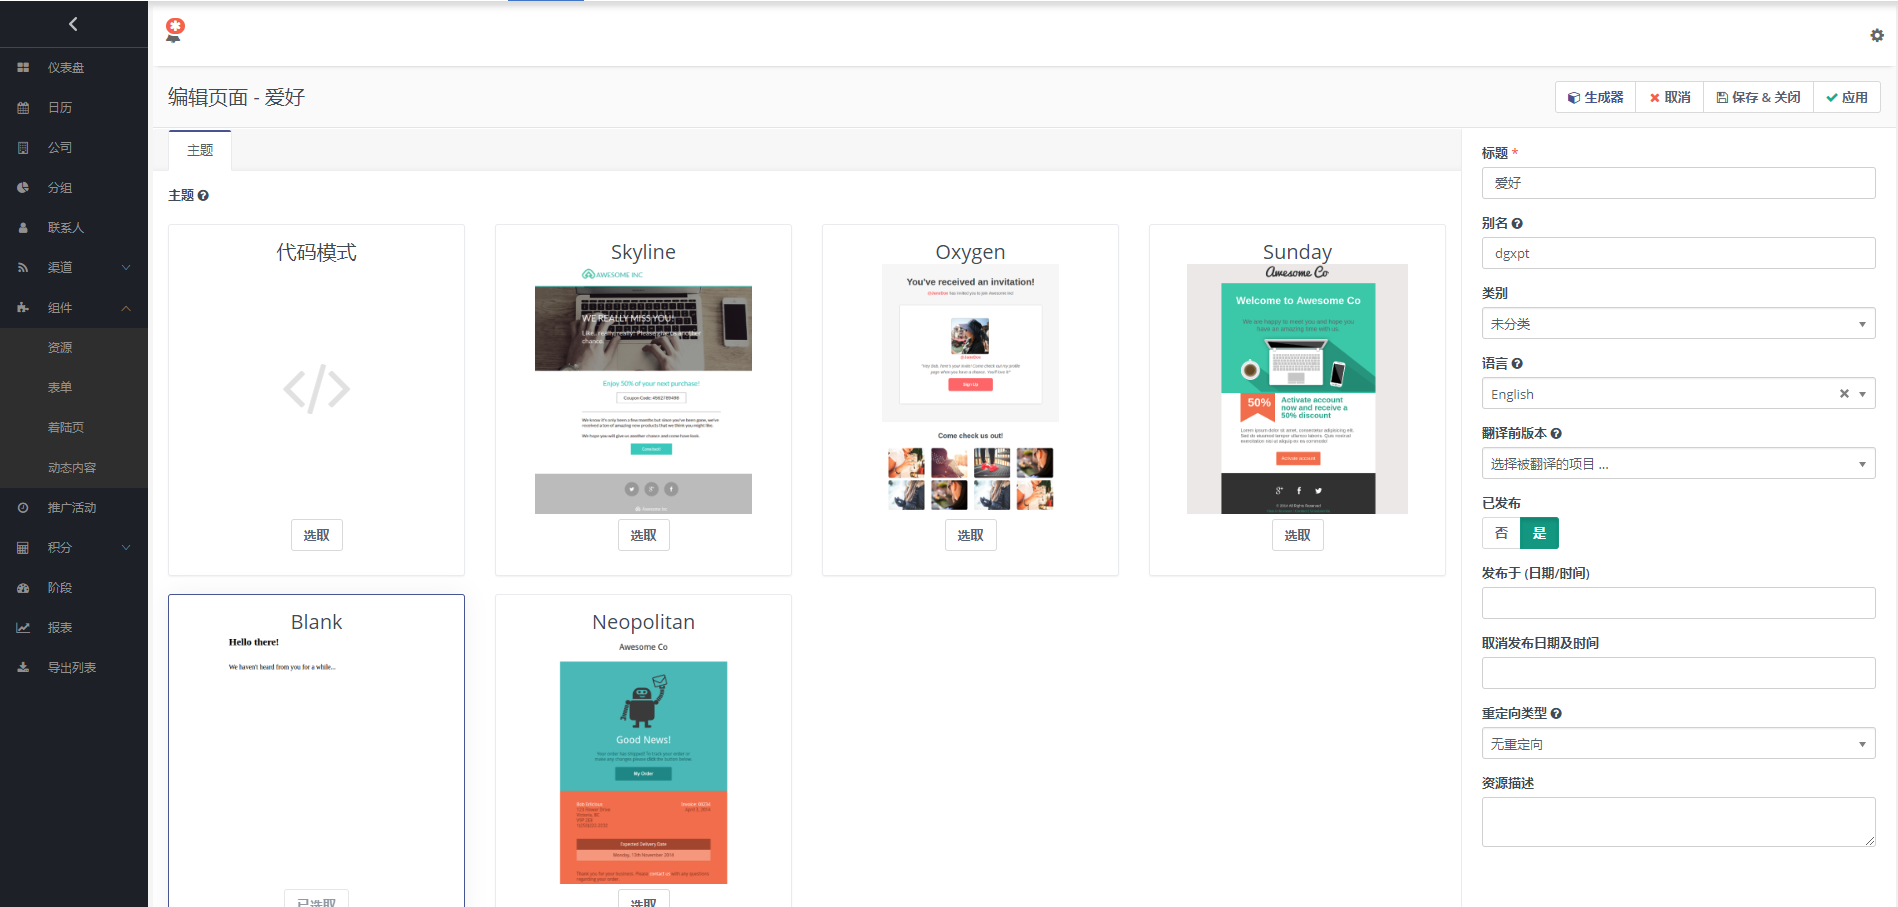Image resolution: width=1898 pixels, height=907 pixels.
Task: Open the dashboard (仪表盘) icon in sidebar
Action: coord(23,68)
